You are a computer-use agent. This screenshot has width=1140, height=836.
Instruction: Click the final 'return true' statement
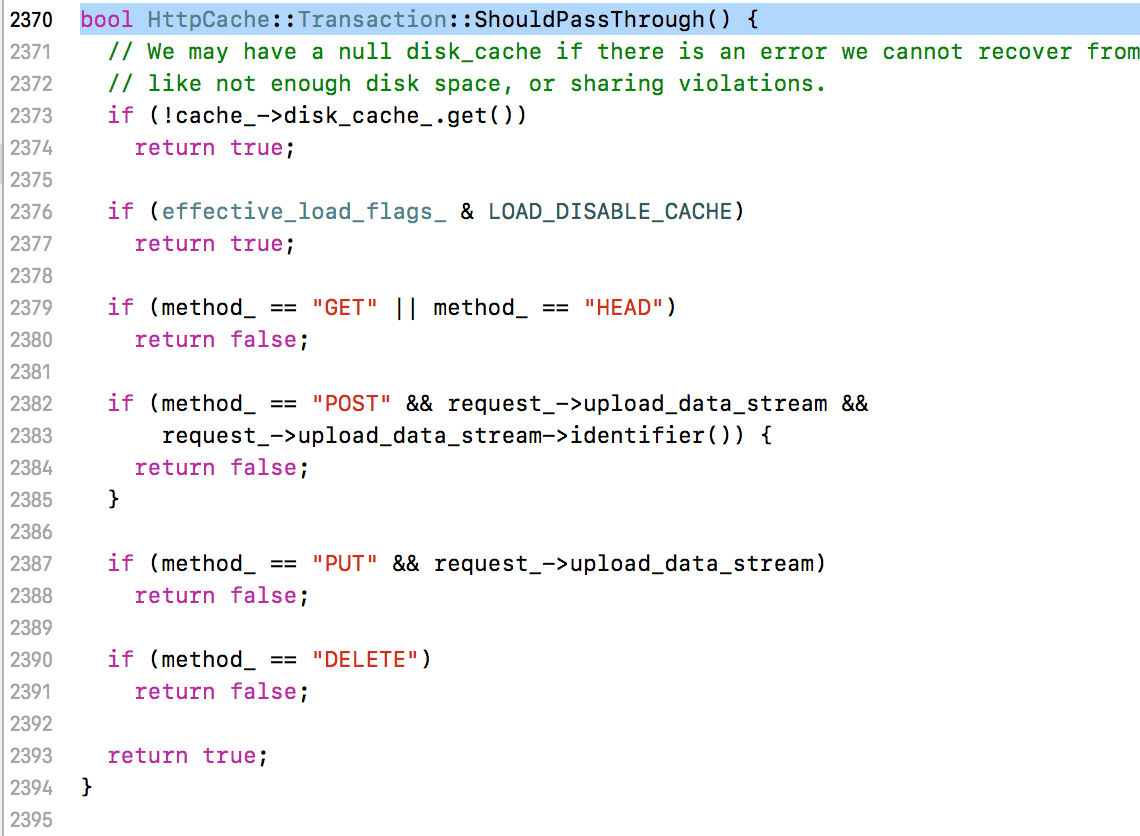pyautogui.click(x=188, y=755)
